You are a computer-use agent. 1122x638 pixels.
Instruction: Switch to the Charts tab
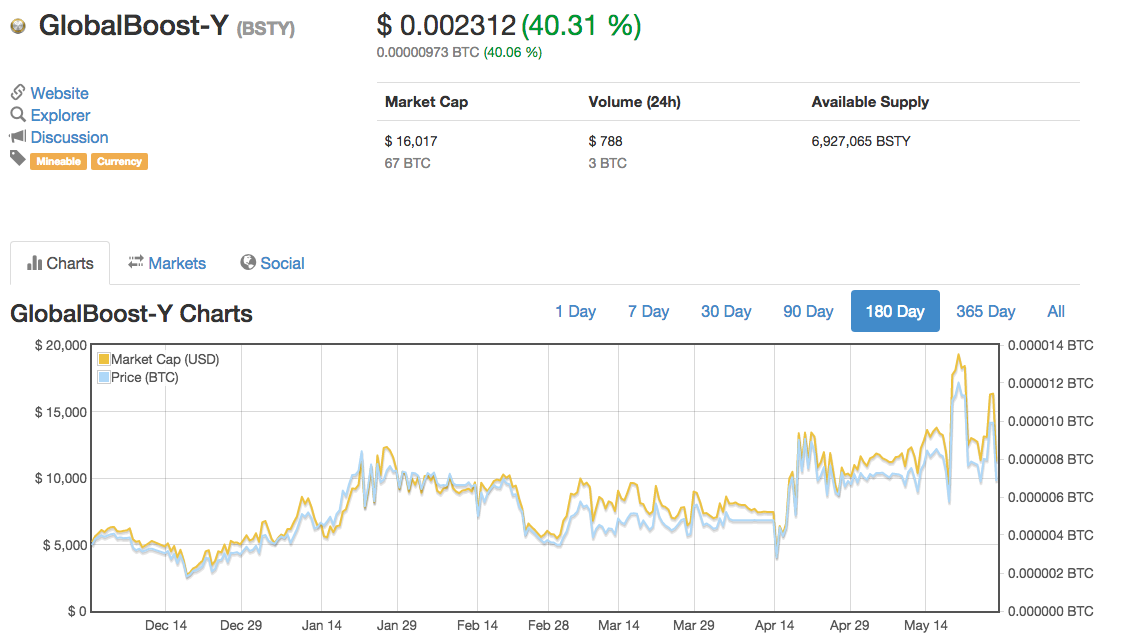60,263
